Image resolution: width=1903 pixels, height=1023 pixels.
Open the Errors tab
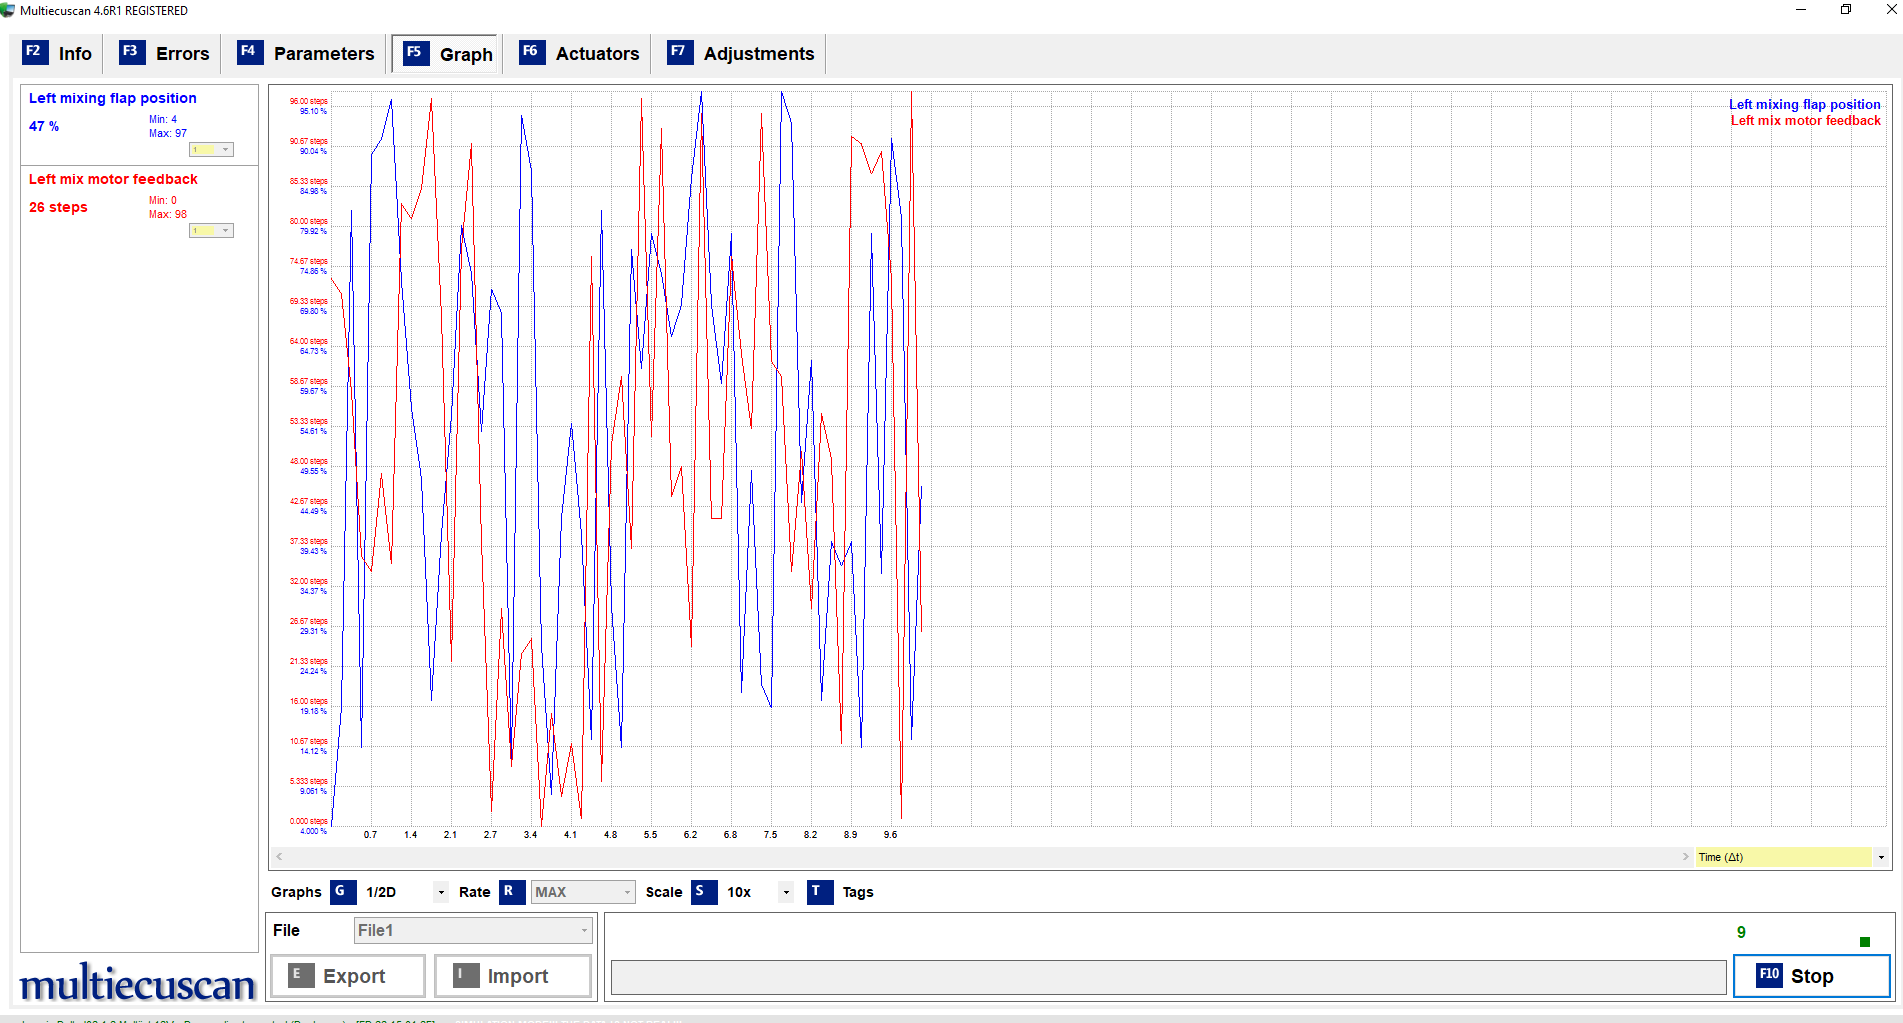pos(165,54)
